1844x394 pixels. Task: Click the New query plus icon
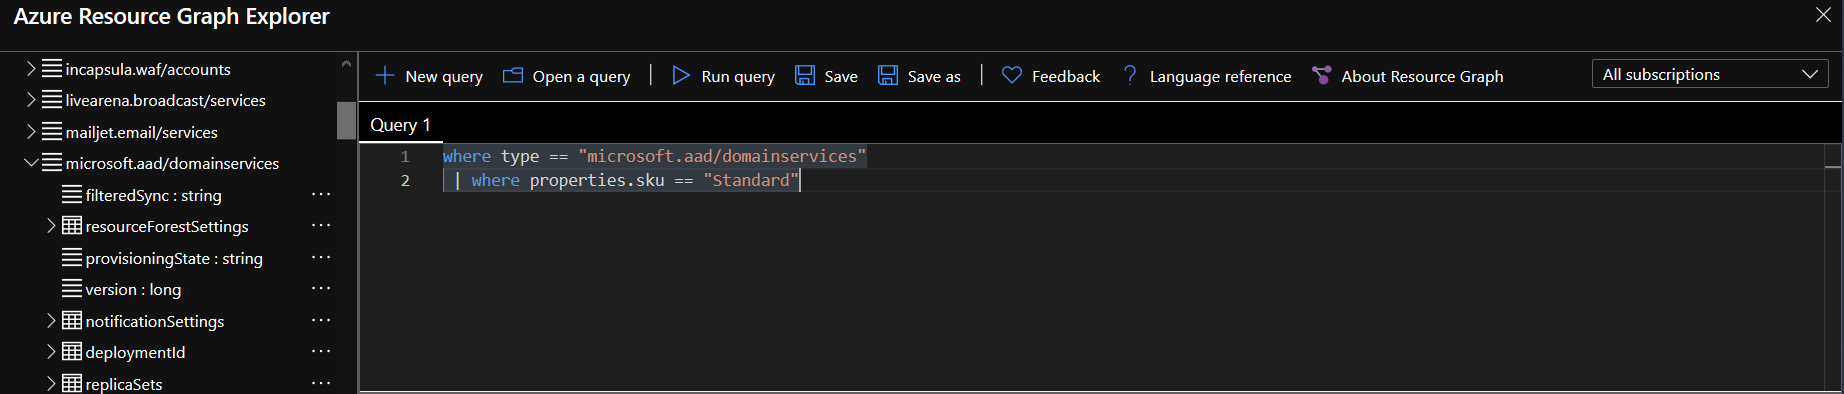(x=385, y=75)
